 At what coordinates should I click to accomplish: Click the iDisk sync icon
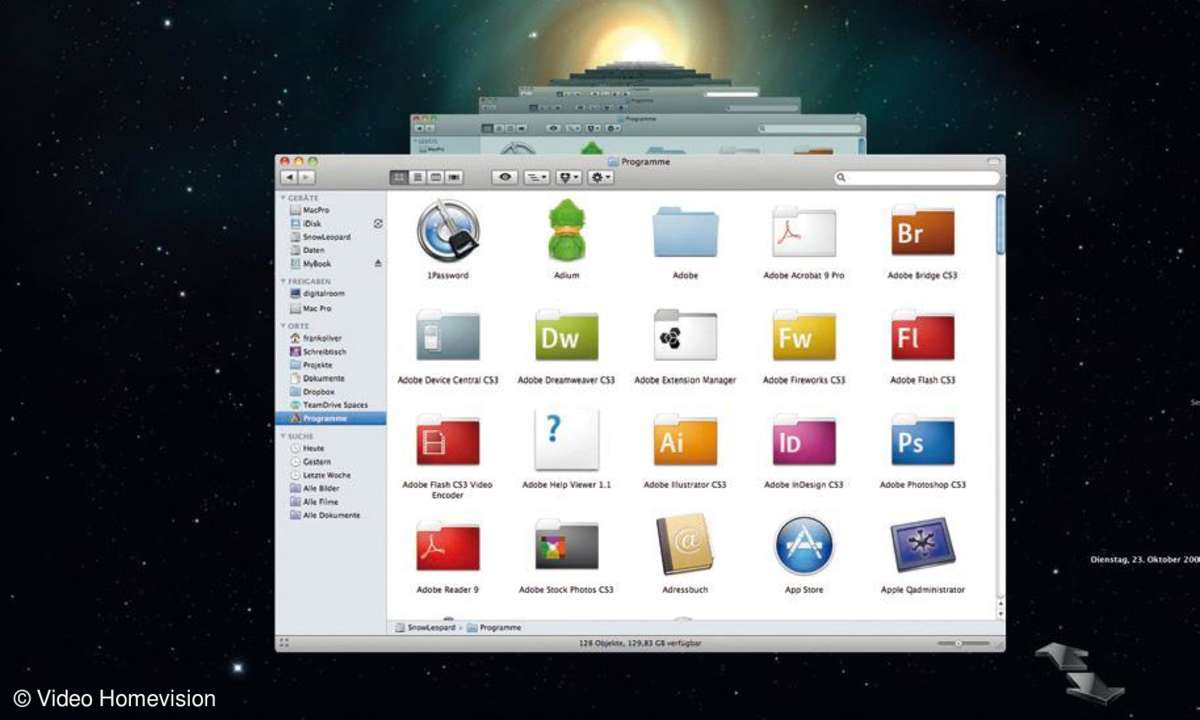point(378,224)
